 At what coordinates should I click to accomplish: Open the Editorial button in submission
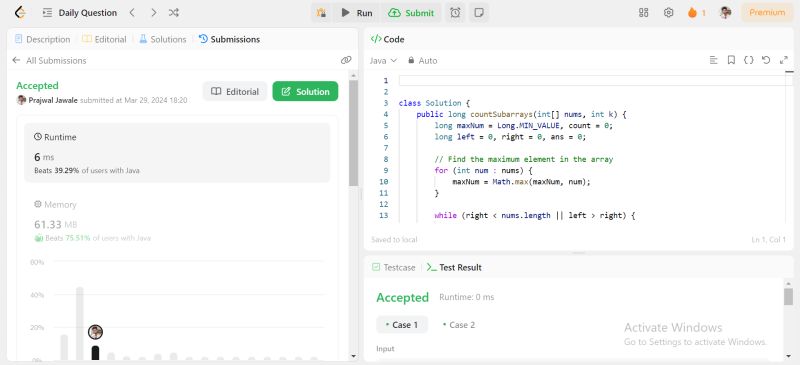235,91
